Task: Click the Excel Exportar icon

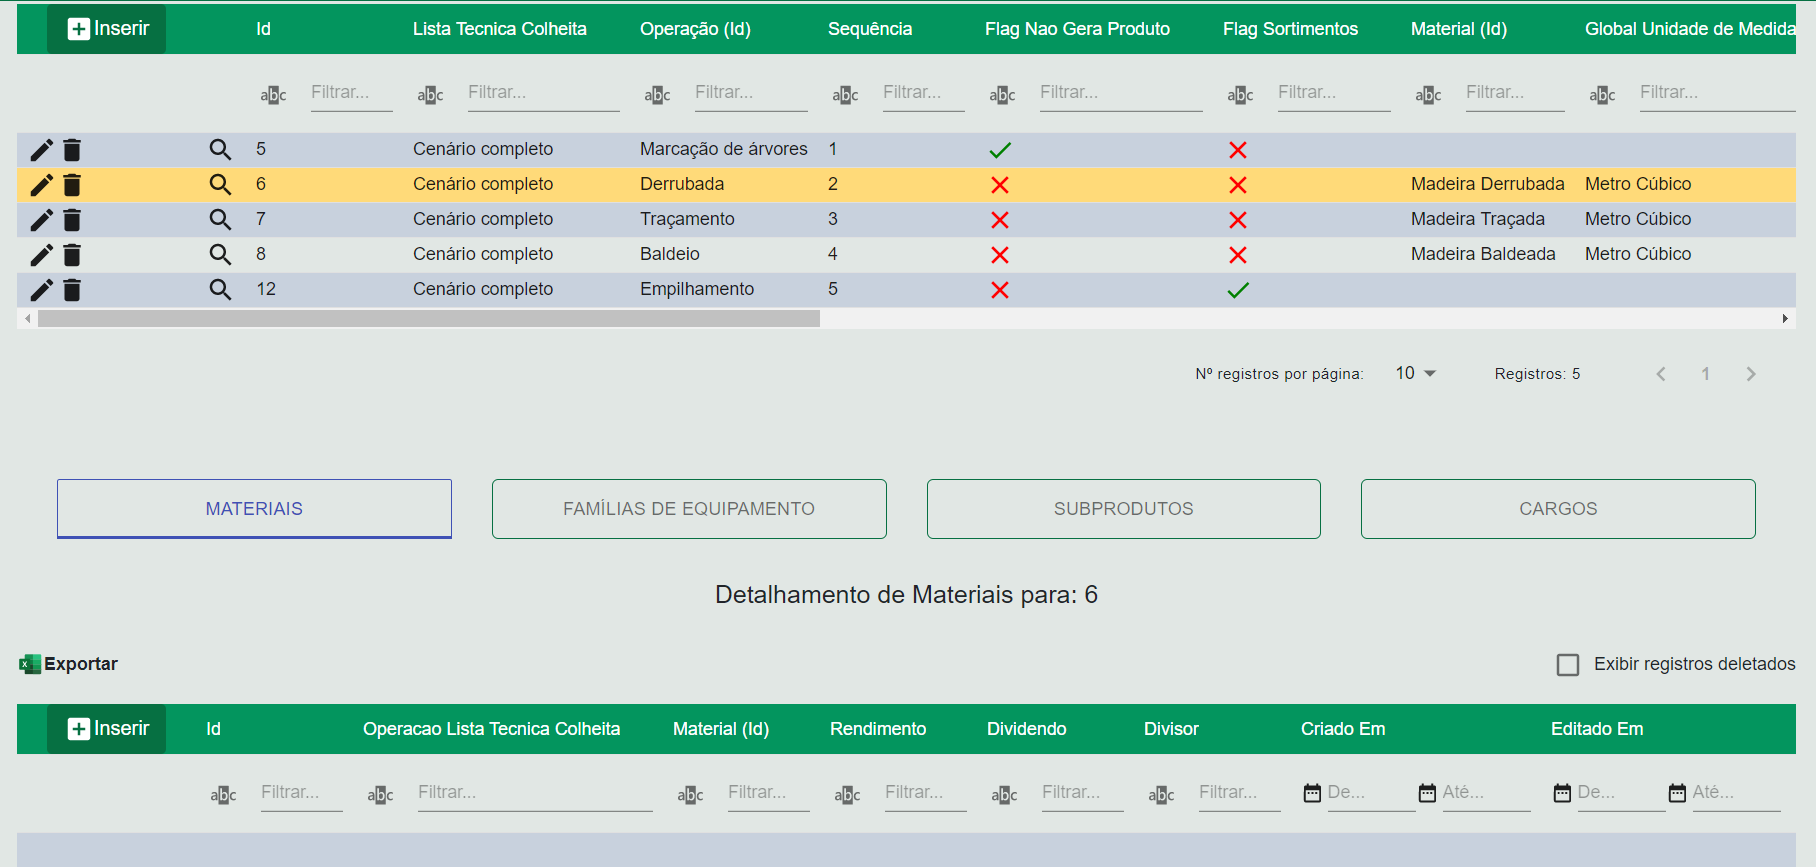Action: point(30,664)
